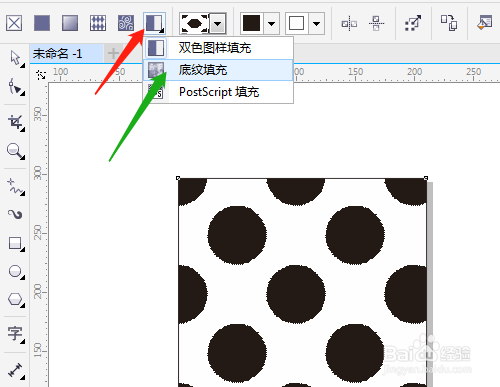This screenshot has width=500, height=387.
Task: Select the Freehand drawing tool
Action: pyautogui.click(x=15, y=187)
